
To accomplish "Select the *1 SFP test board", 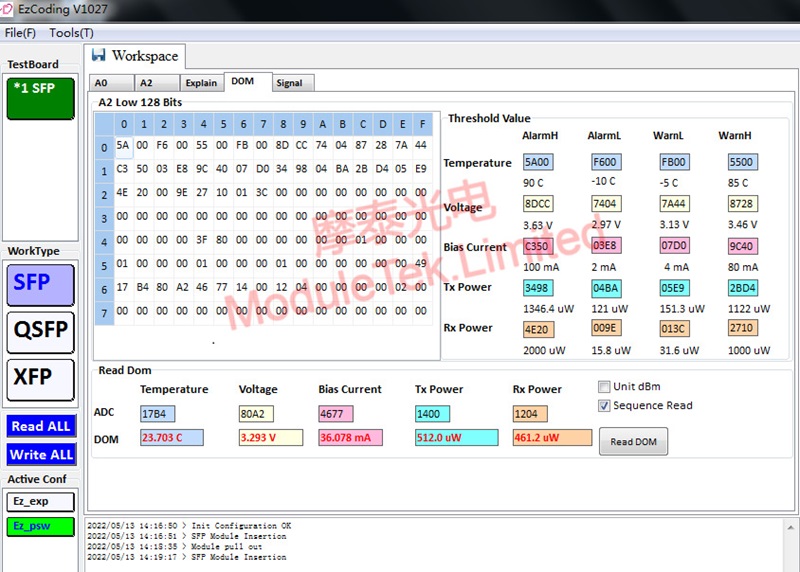I will (41, 98).
